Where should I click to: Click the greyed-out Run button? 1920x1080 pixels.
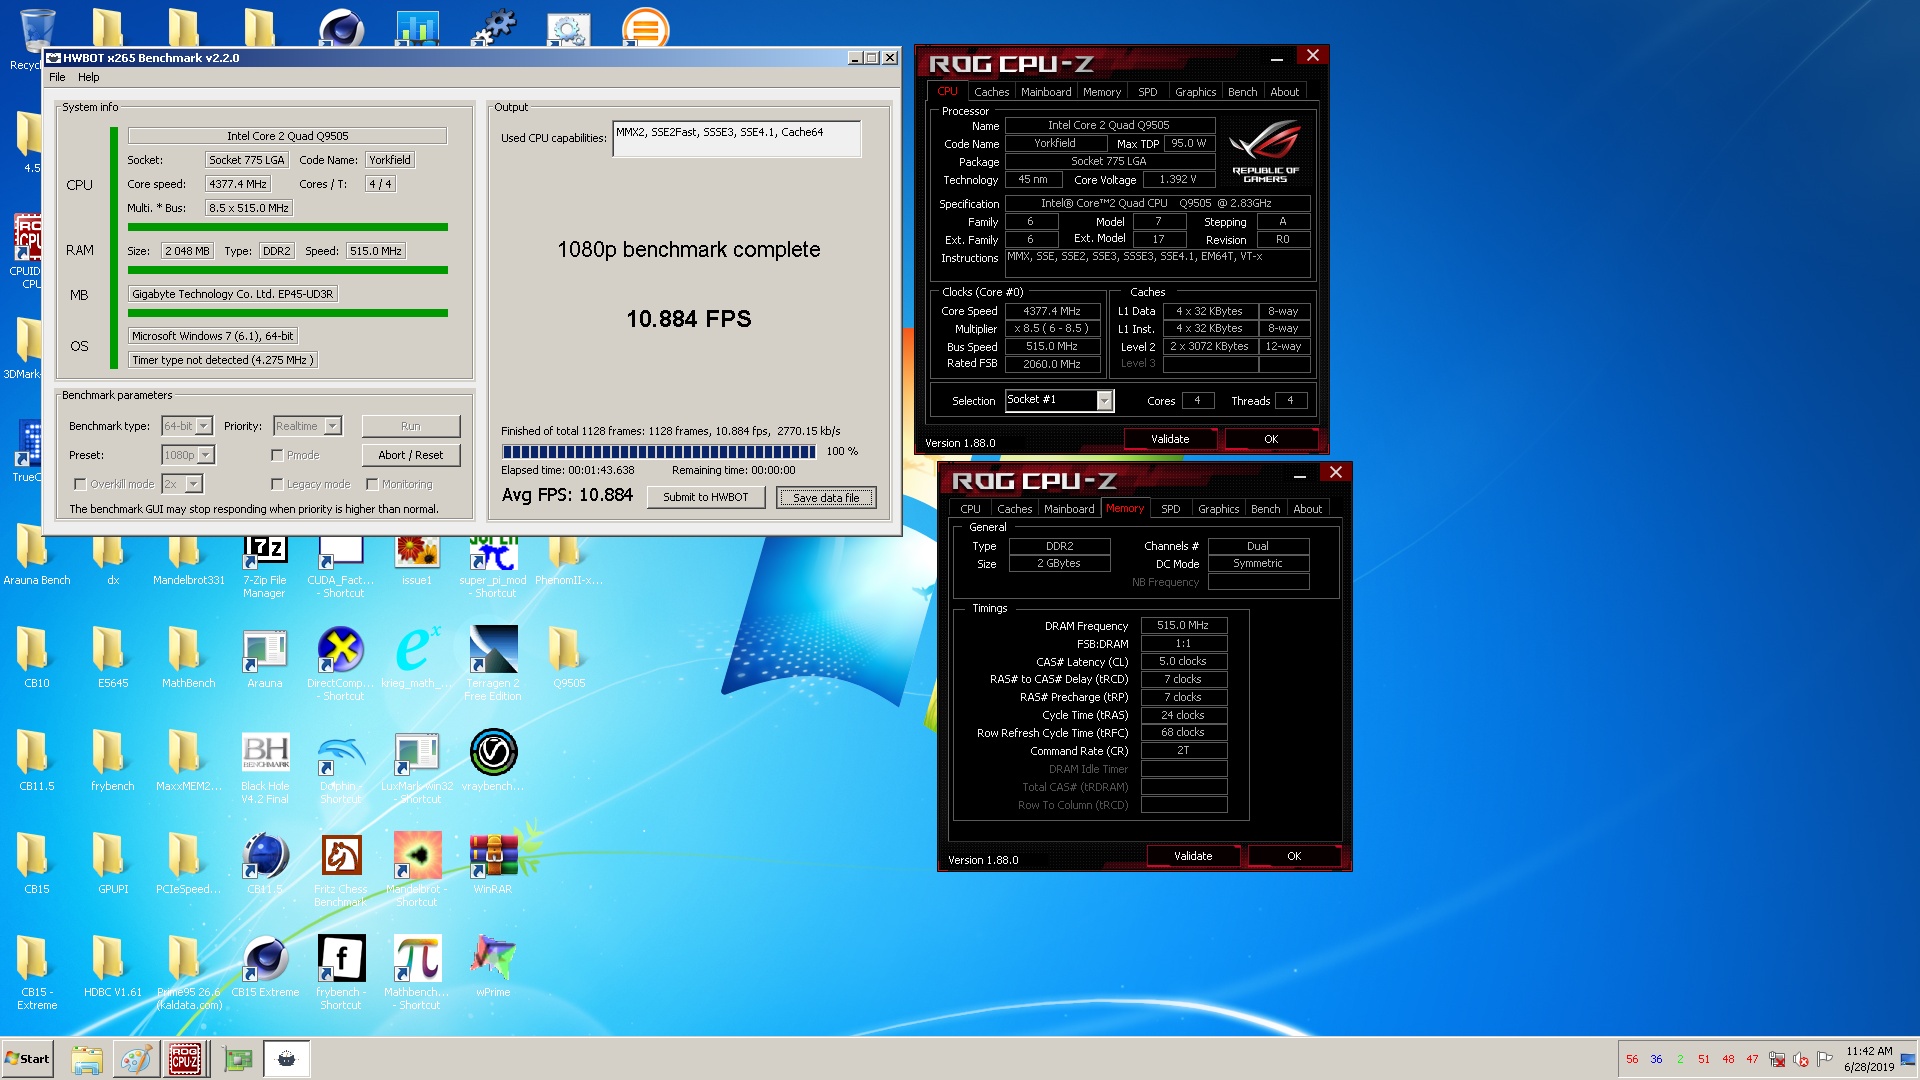click(411, 426)
